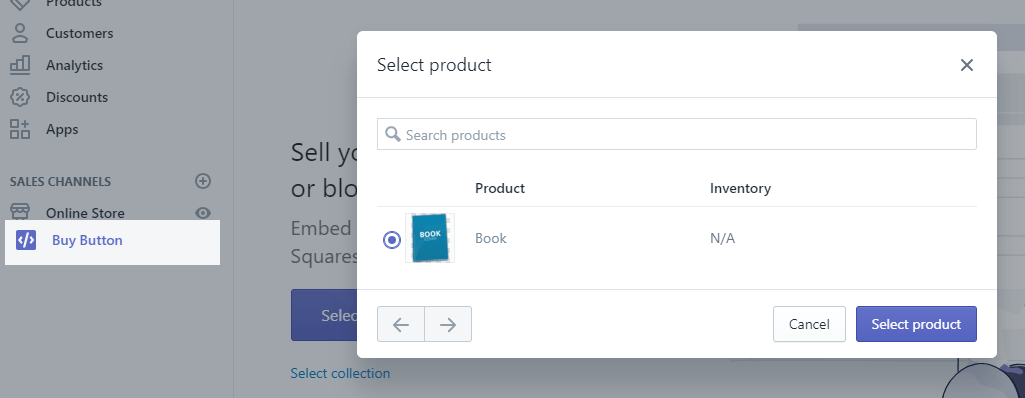The image size is (1025, 398).
Task: Click the Buy Button code icon
Action: [x=26, y=240]
